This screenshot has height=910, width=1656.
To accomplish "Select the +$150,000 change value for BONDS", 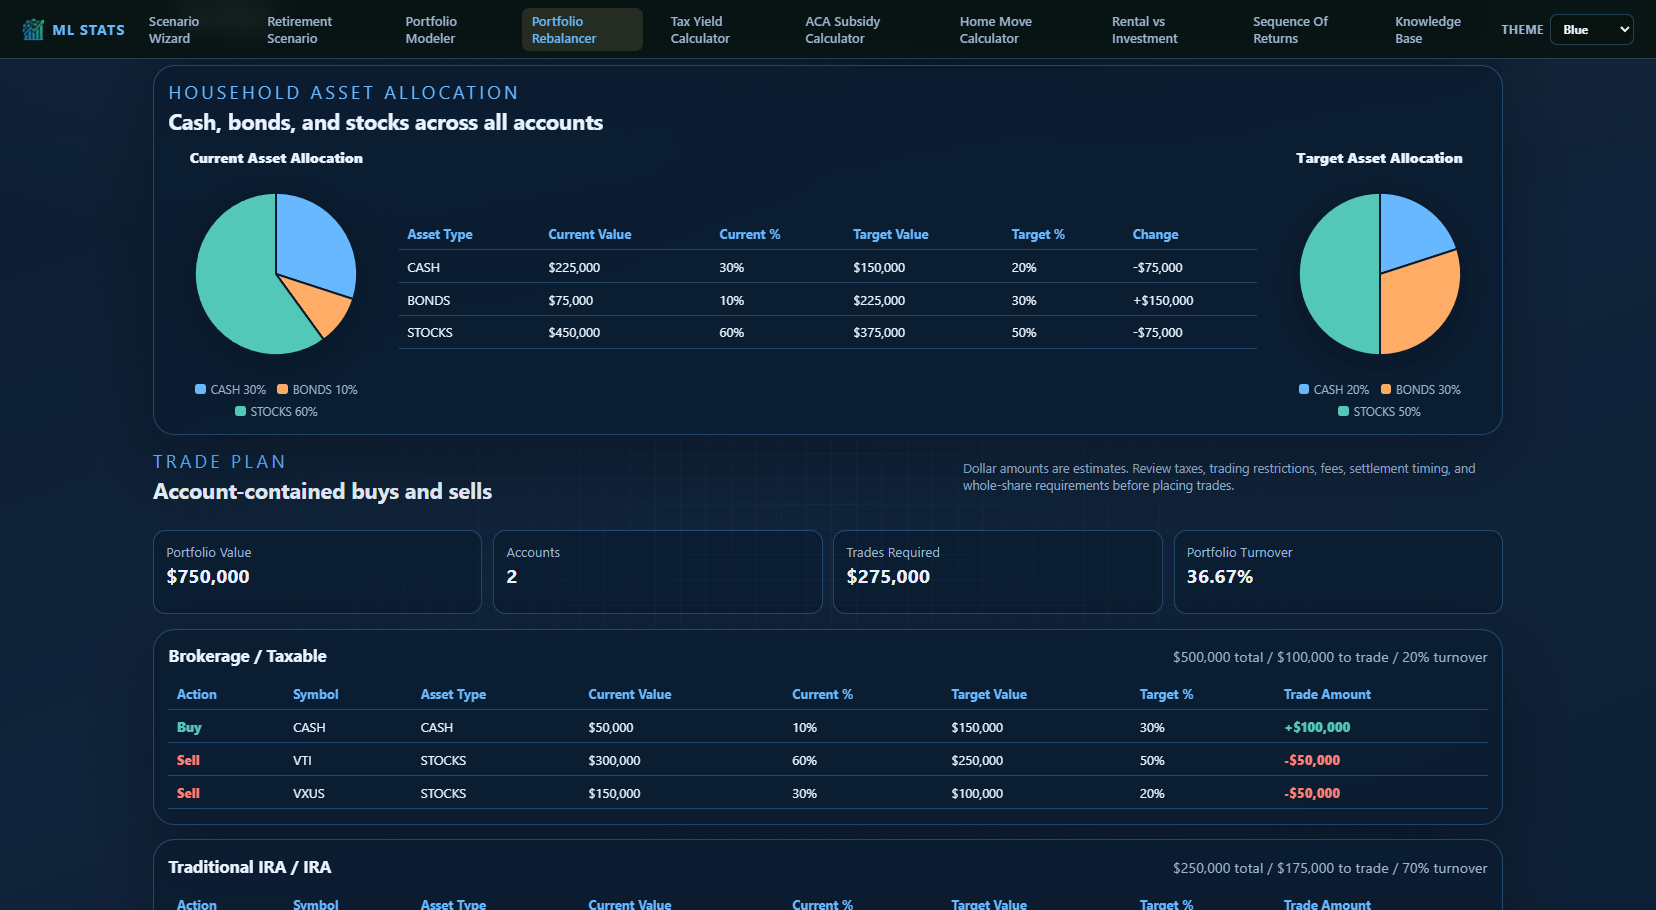I will click(x=1163, y=300).
